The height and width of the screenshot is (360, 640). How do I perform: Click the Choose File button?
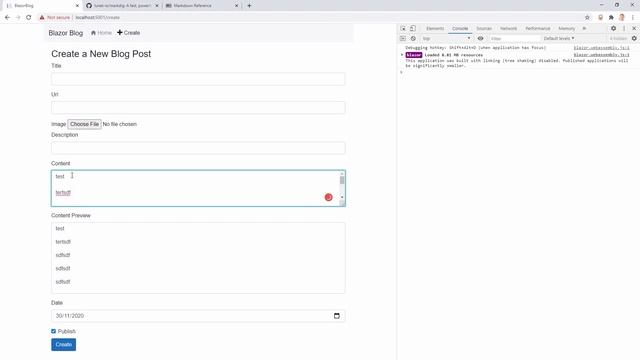pyautogui.click(x=84, y=124)
